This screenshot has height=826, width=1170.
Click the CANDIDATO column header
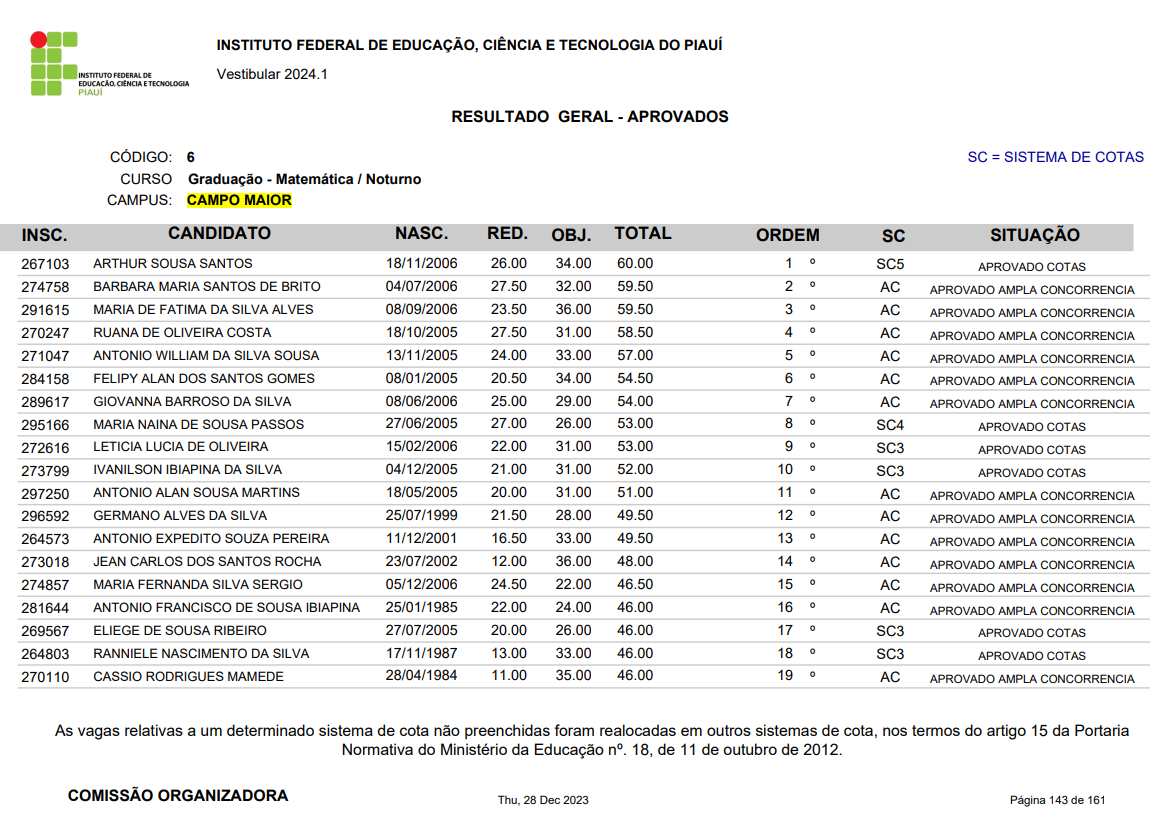pyautogui.click(x=219, y=234)
